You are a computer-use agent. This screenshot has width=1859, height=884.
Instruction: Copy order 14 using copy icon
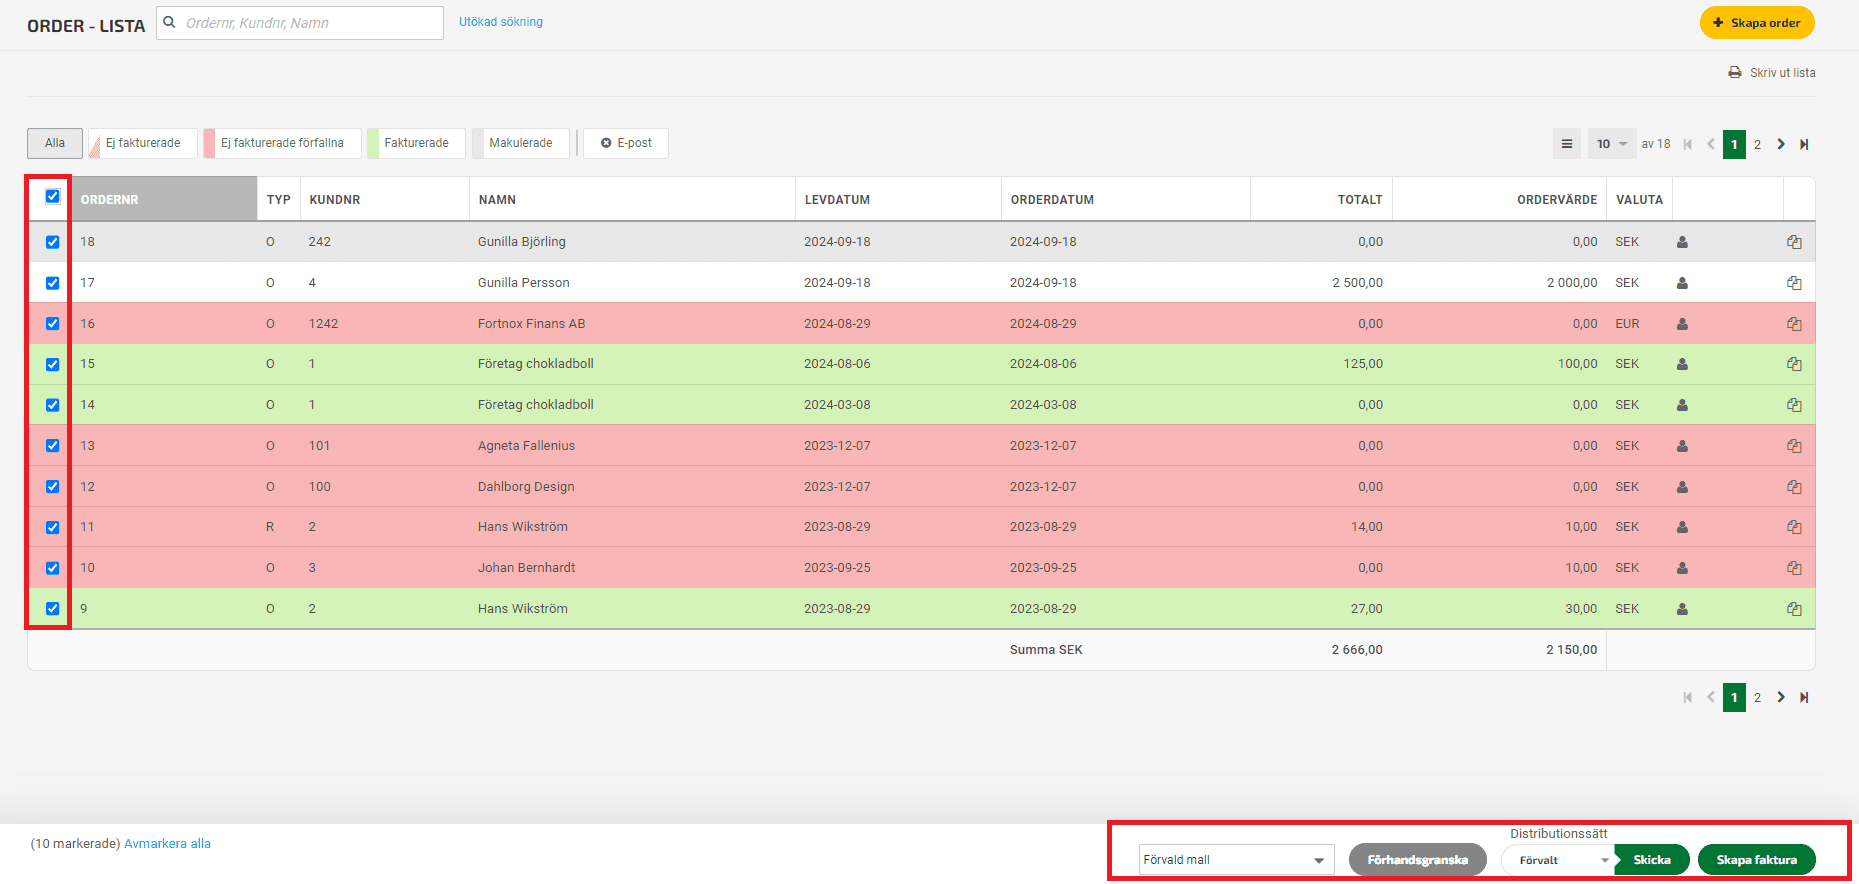pos(1794,405)
